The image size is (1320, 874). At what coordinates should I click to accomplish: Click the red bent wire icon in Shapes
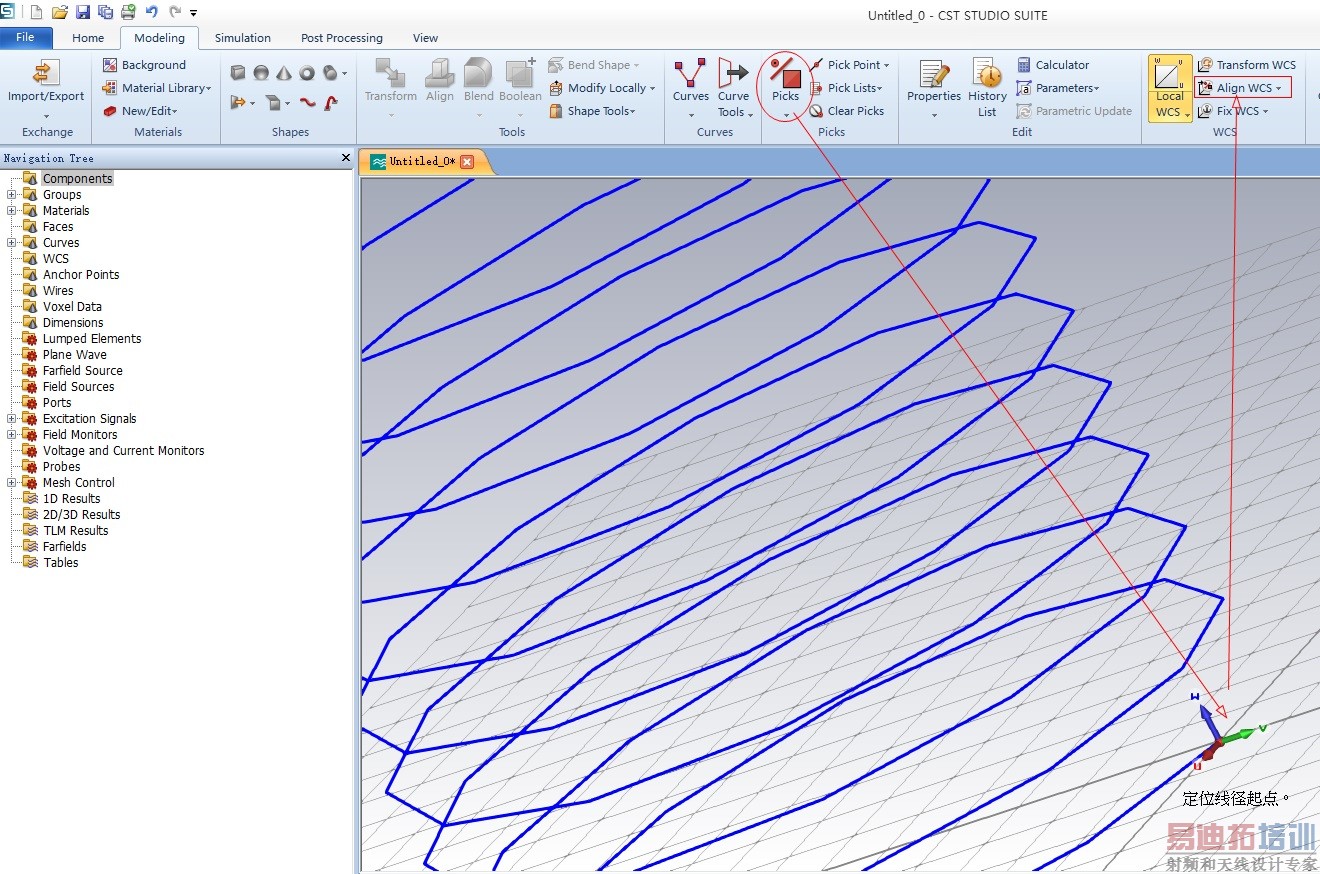click(331, 102)
